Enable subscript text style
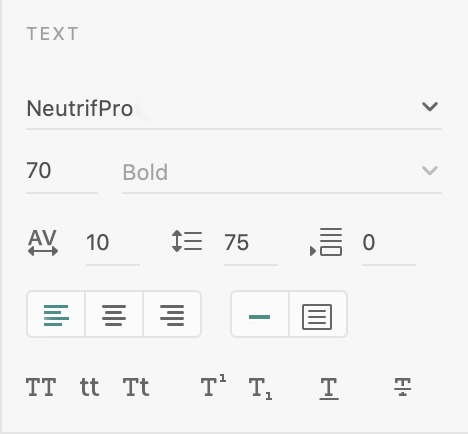 click(260, 389)
